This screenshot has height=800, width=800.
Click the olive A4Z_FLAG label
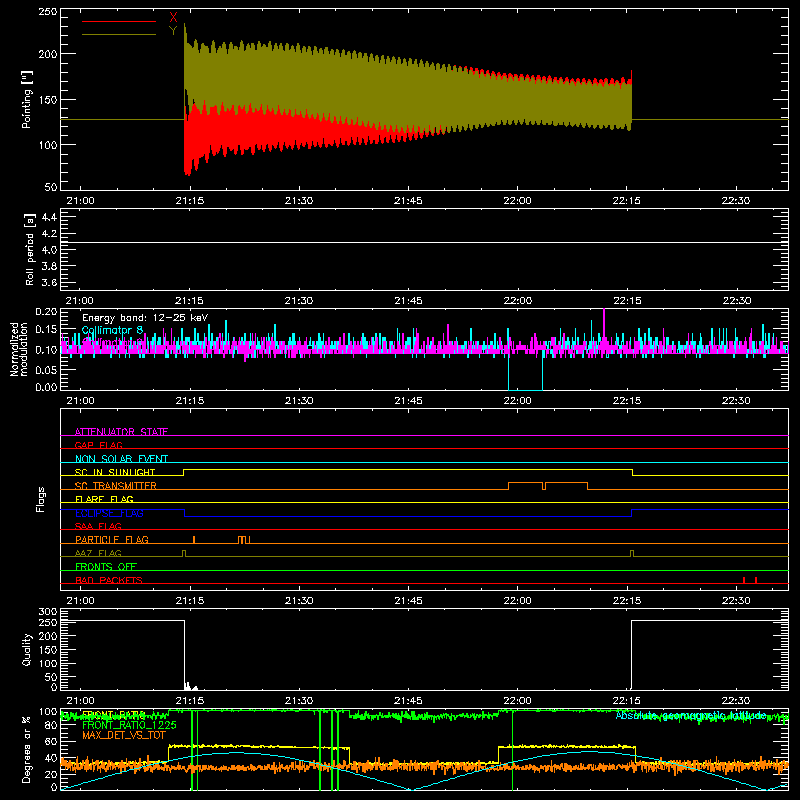click(x=98, y=553)
